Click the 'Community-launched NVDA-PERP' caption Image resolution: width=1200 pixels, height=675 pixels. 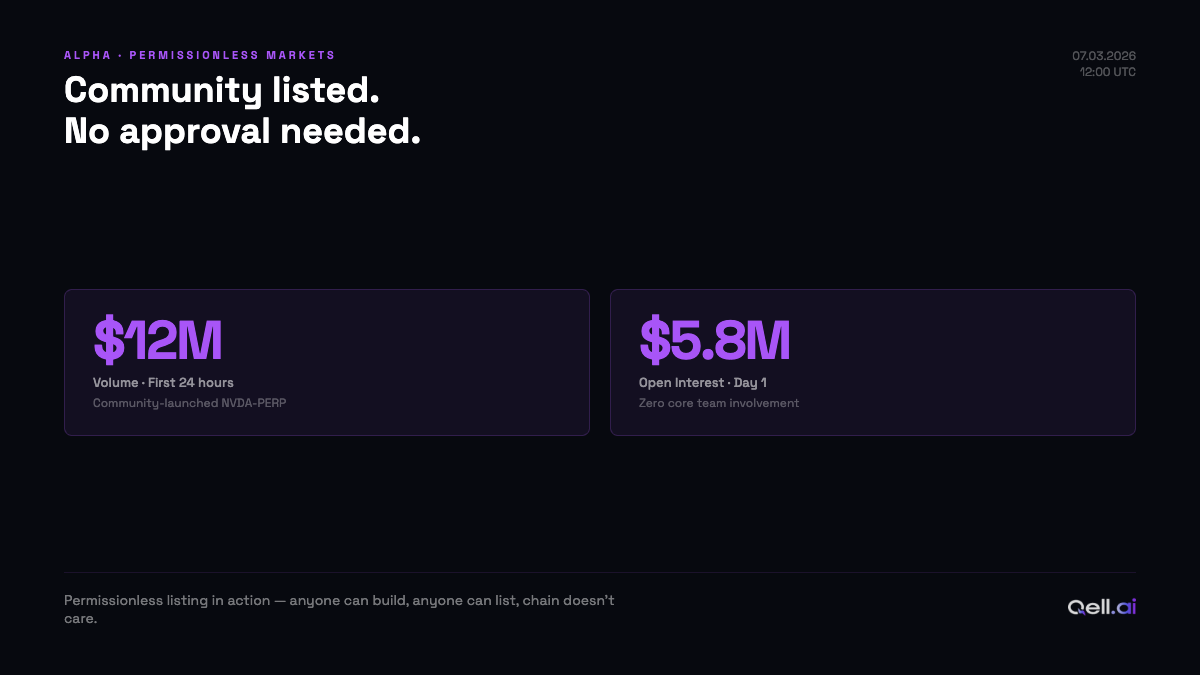pos(190,403)
